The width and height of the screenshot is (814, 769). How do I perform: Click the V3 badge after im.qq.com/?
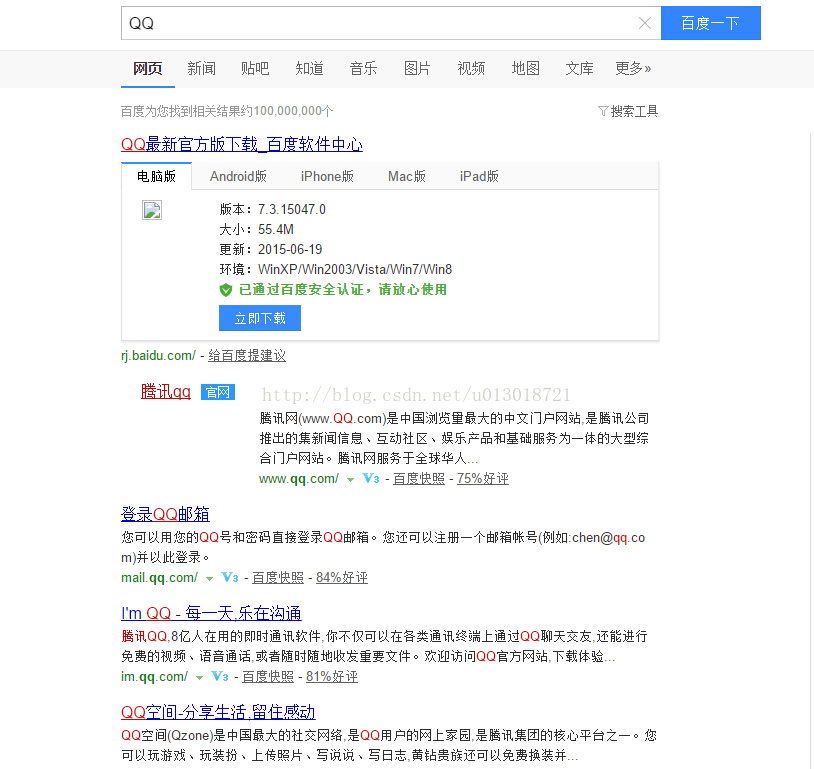pos(220,677)
